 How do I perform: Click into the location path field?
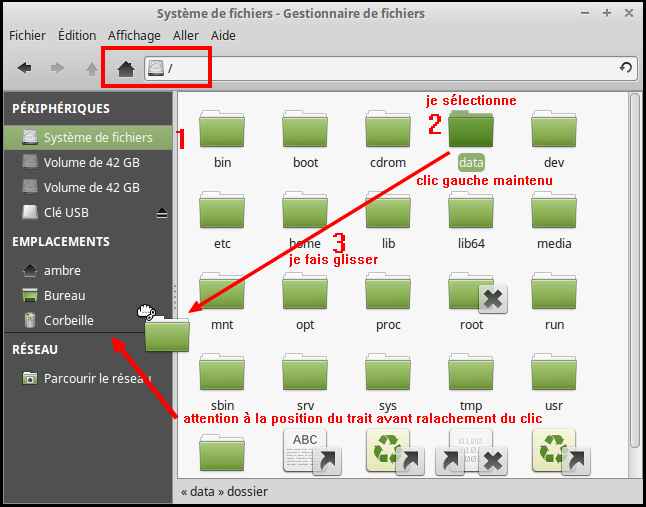coord(390,68)
